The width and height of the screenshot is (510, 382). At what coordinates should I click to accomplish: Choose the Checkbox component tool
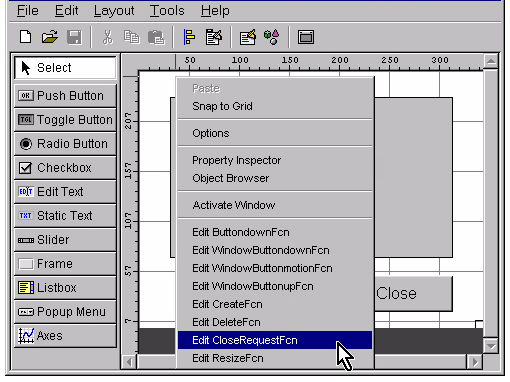(65, 168)
